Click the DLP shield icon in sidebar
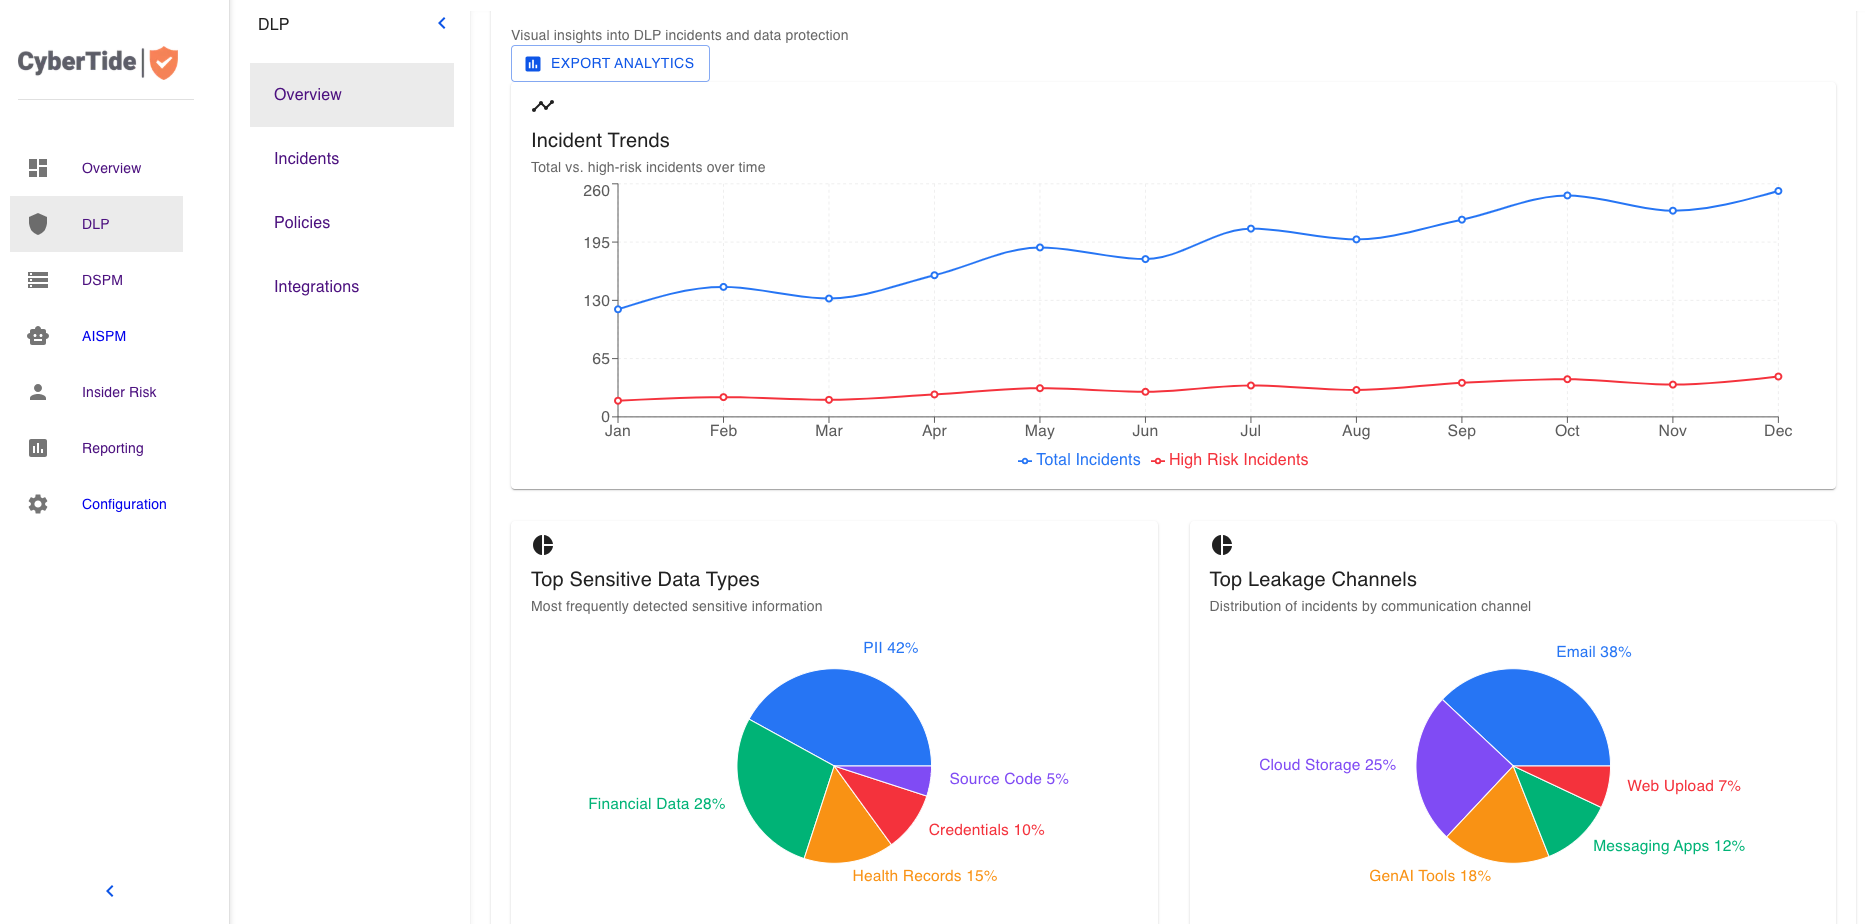 (38, 224)
